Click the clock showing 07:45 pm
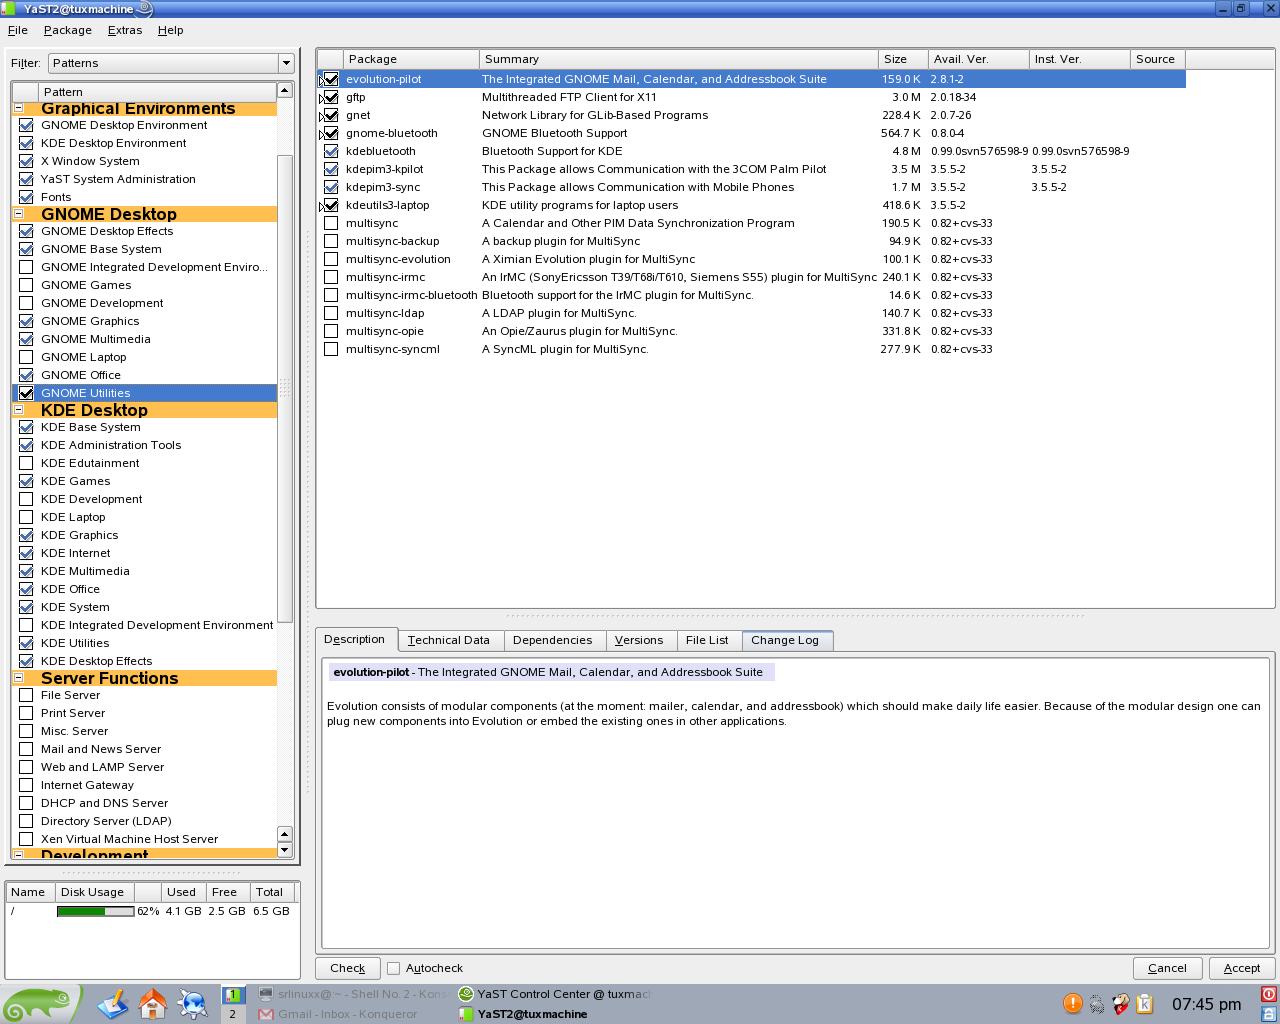 click(x=1206, y=1004)
